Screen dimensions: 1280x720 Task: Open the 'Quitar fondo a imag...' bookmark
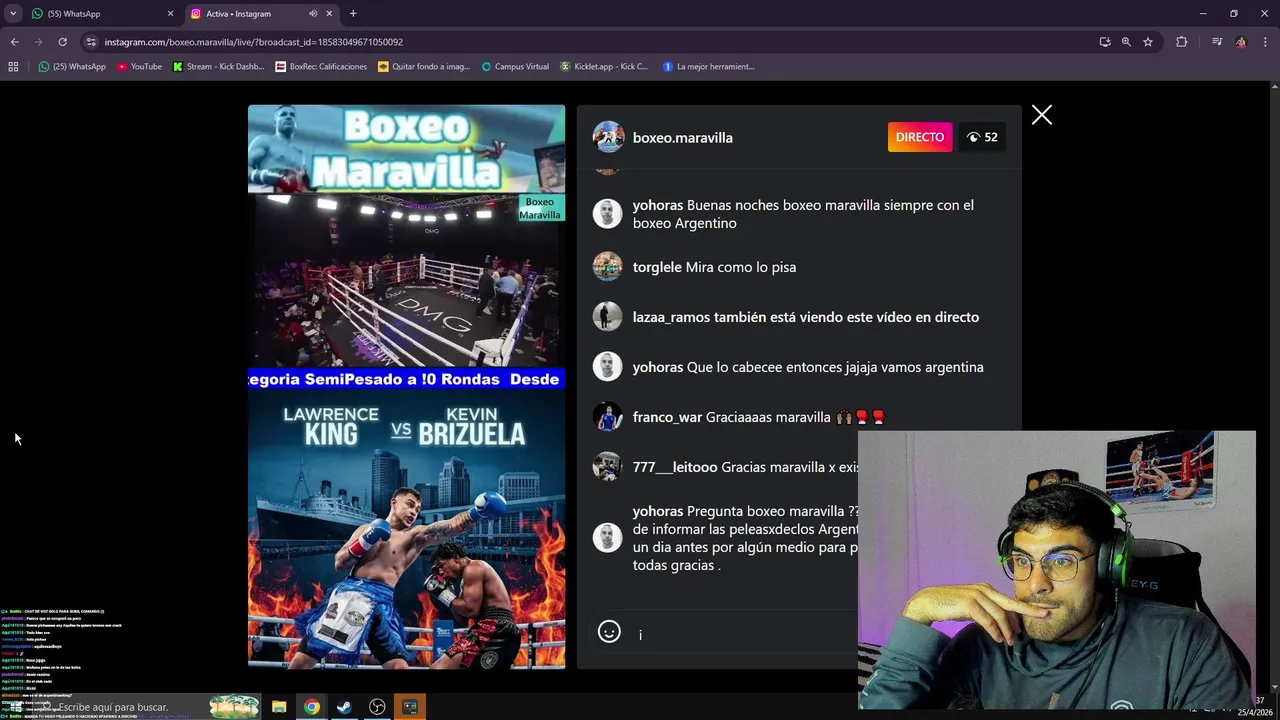[424, 67]
